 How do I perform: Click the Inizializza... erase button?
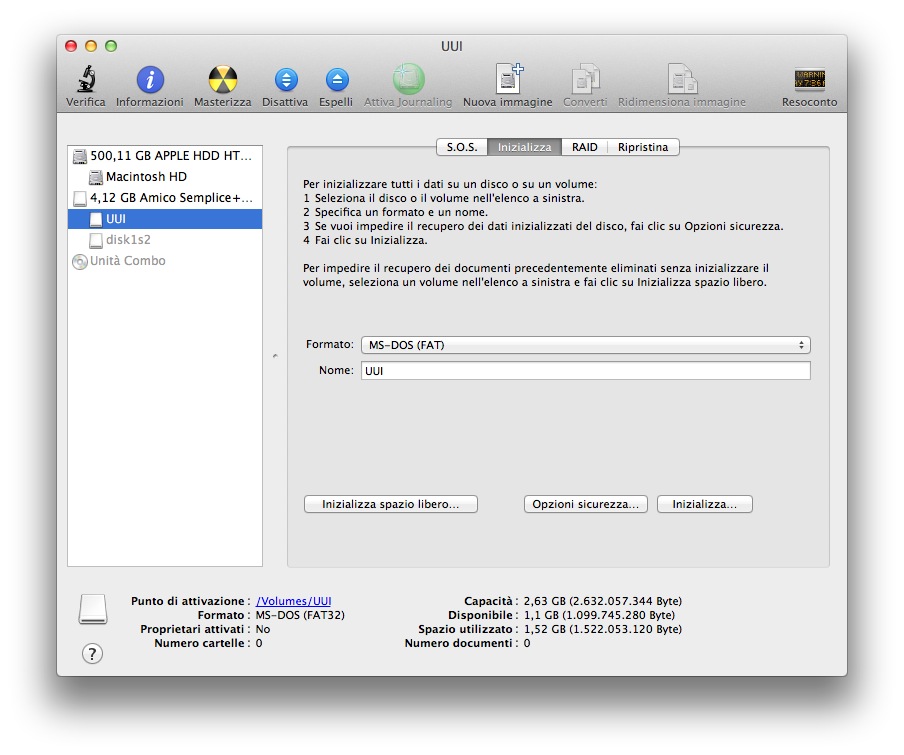pos(705,504)
